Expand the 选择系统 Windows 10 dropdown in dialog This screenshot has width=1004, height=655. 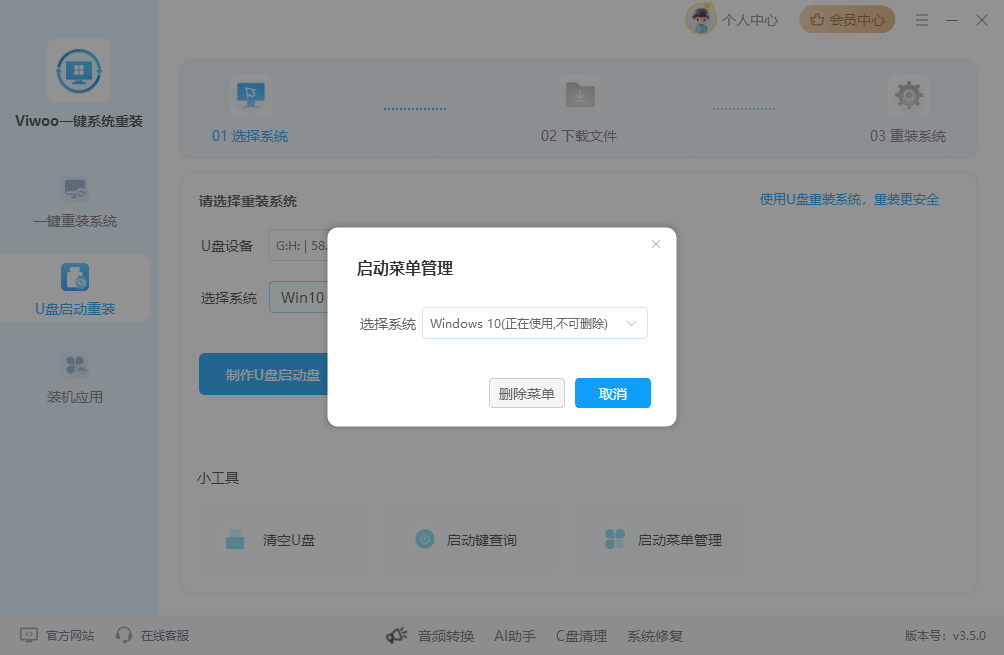coord(535,323)
